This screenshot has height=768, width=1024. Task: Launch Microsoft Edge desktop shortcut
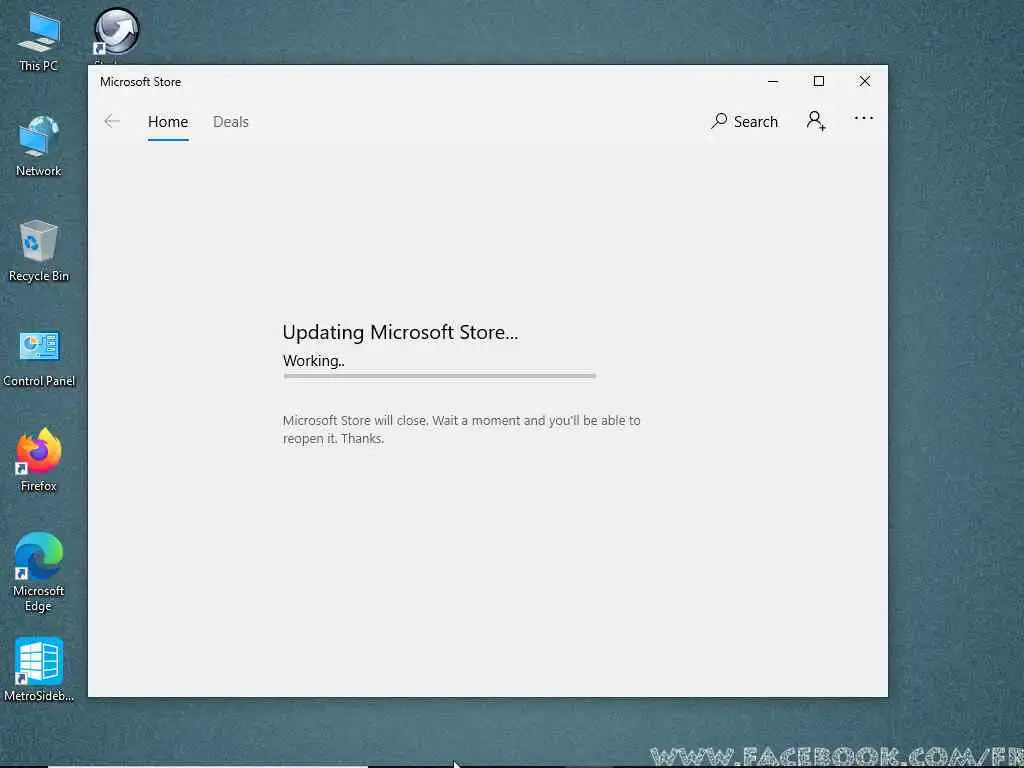pyautogui.click(x=39, y=572)
